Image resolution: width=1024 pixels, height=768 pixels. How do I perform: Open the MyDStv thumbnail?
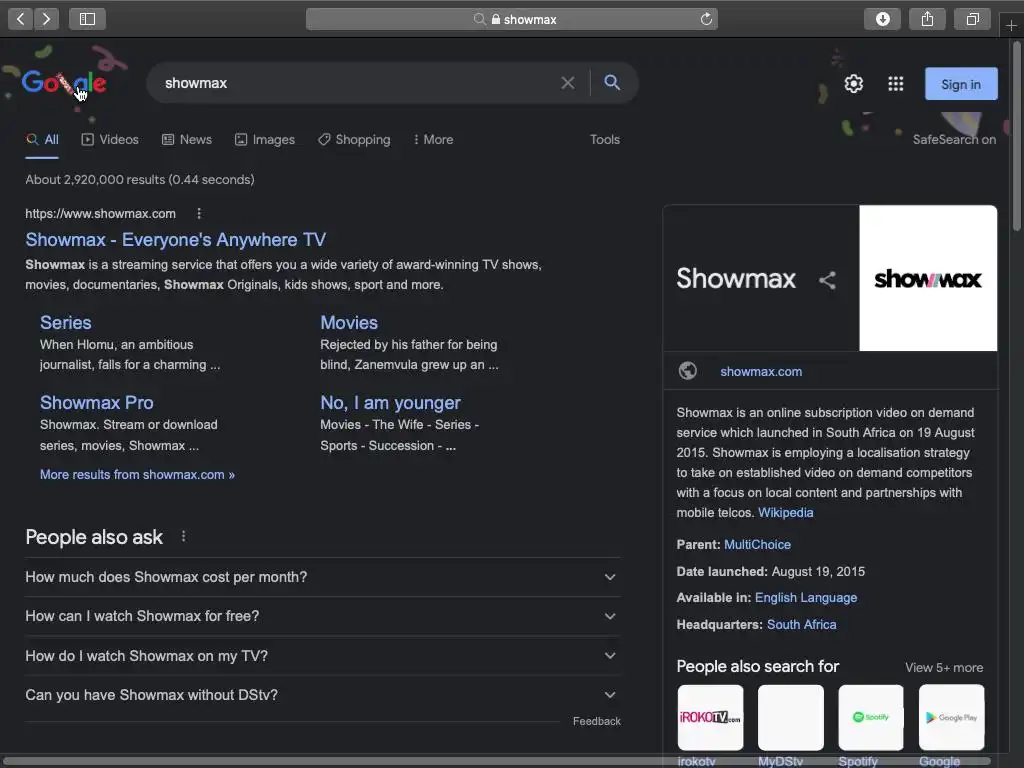[x=790, y=717]
